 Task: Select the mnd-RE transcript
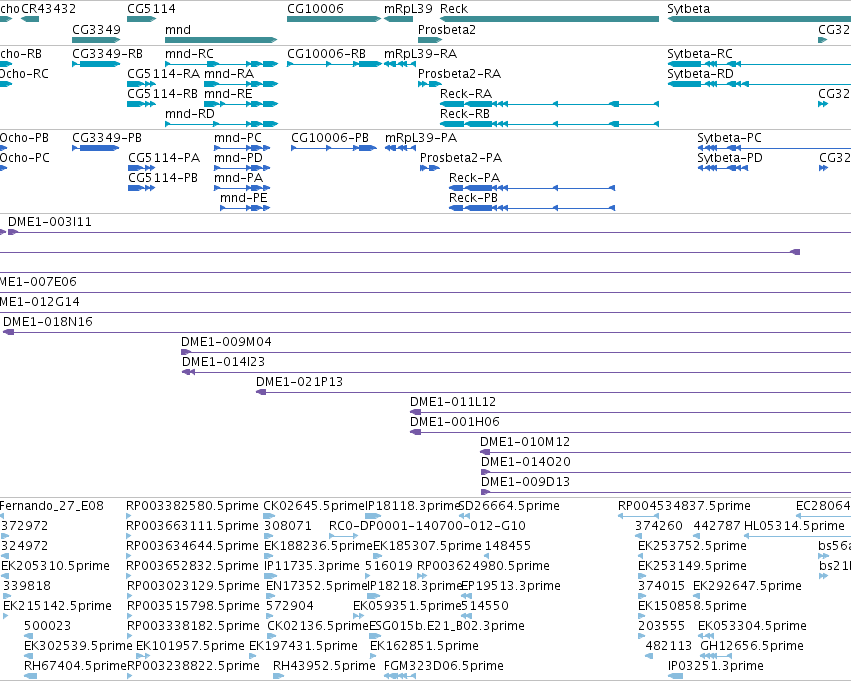[x=241, y=104]
